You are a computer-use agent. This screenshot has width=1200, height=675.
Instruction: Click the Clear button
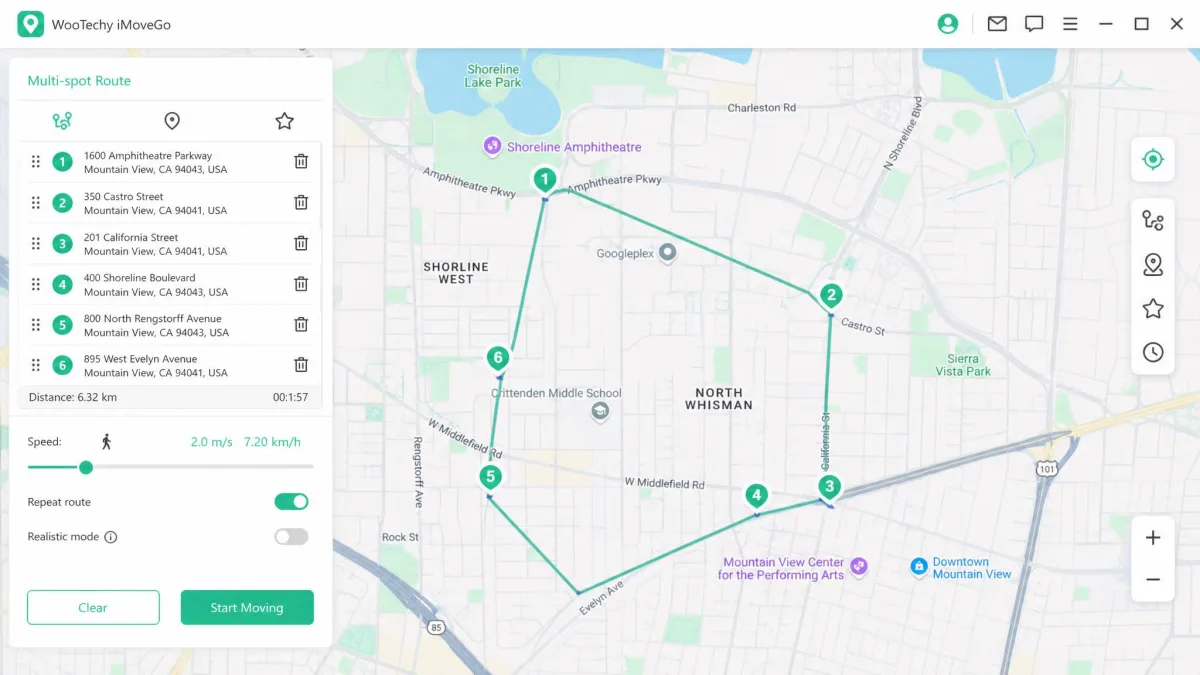pos(93,607)
